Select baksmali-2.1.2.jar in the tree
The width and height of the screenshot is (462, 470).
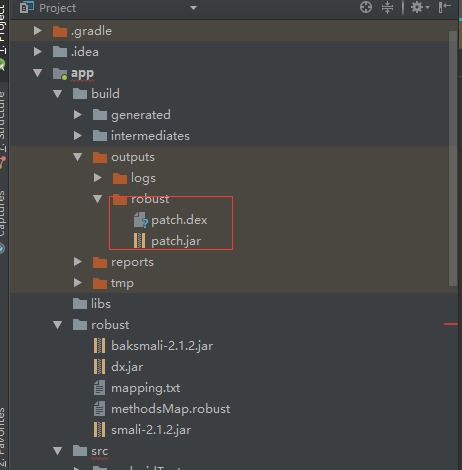(162, 346)
